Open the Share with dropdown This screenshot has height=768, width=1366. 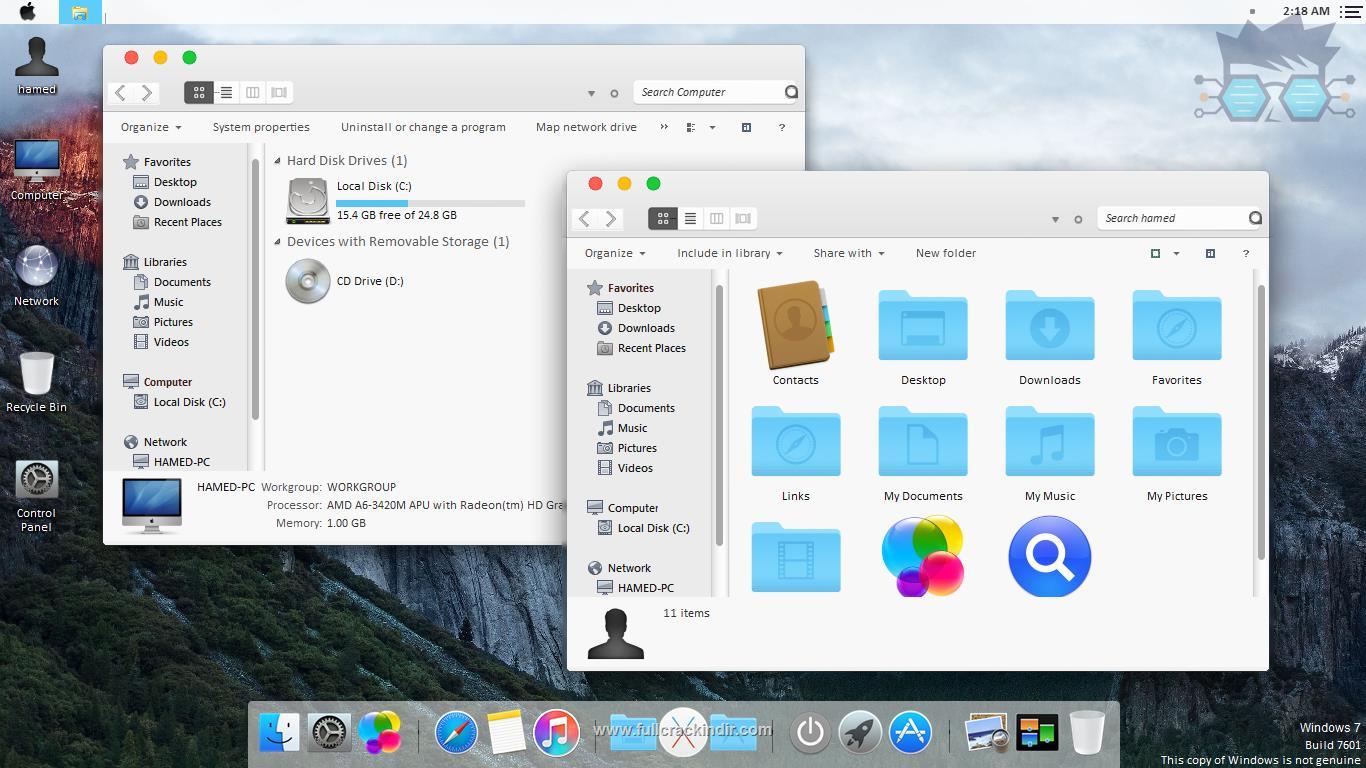(x=849, y=253)
